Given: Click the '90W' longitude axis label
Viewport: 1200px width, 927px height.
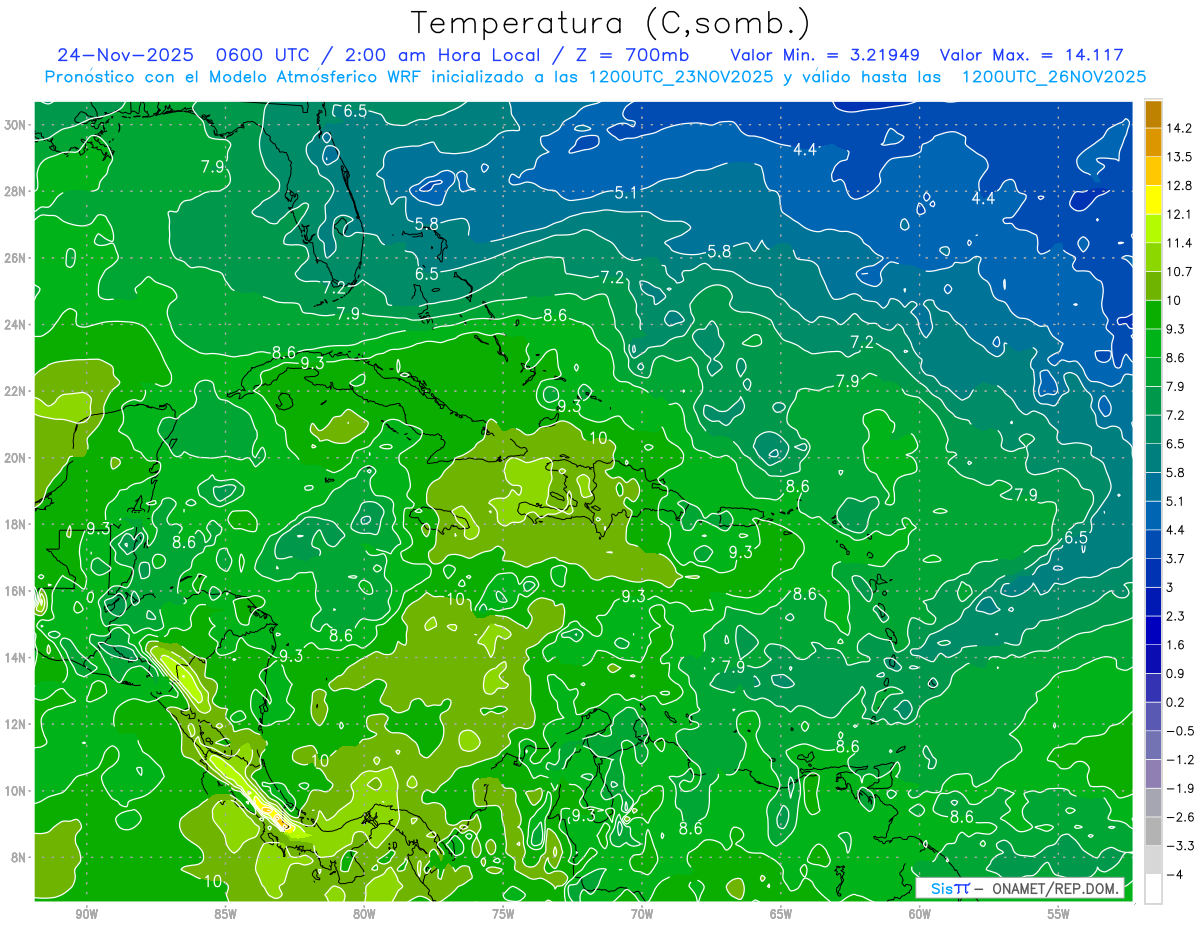Looking at the screenshot, I should pyautogui.click(x=87, y=914).
